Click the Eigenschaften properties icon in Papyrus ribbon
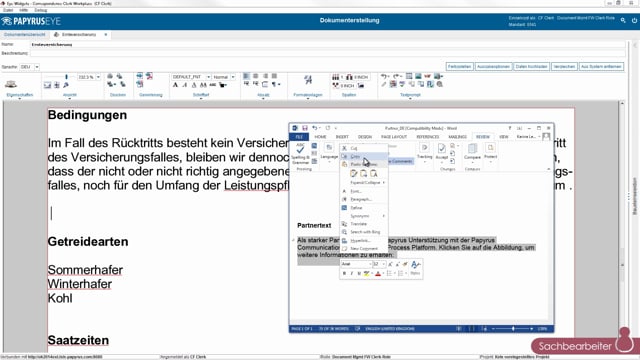The width and height of the screenshot is (640, 360). click(x=11, y=84)
